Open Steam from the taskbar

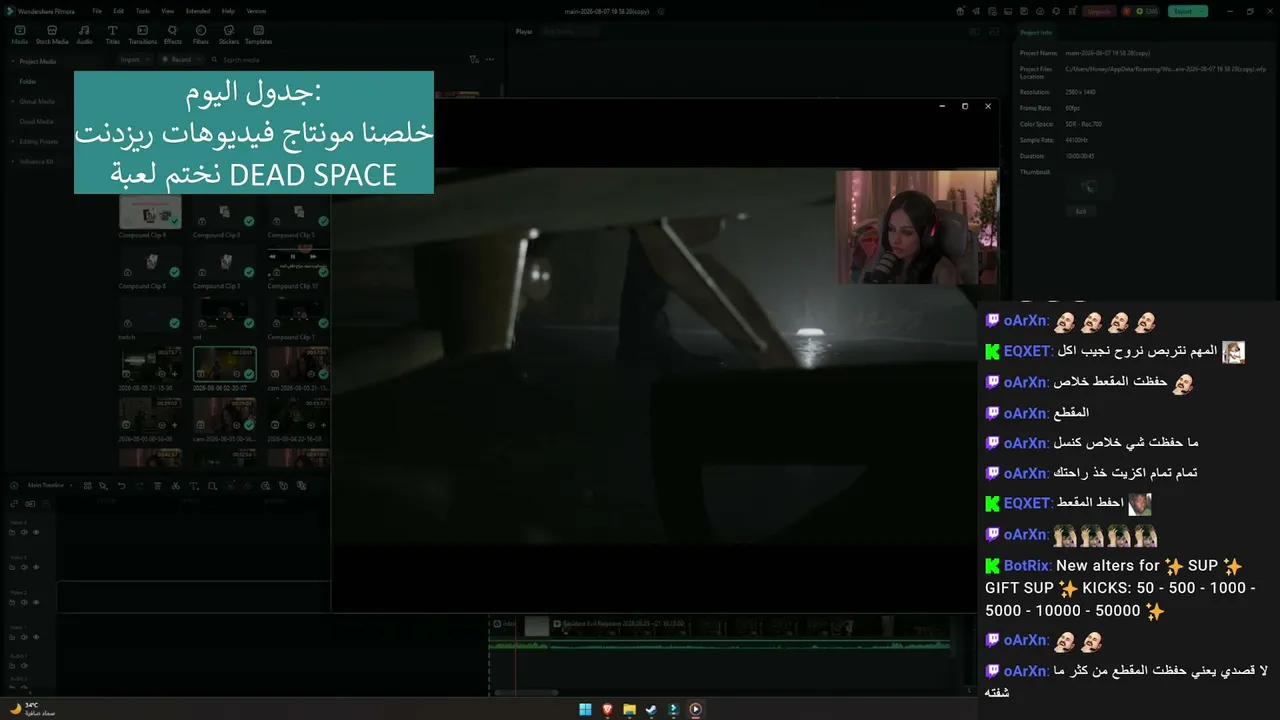point(651,710)
